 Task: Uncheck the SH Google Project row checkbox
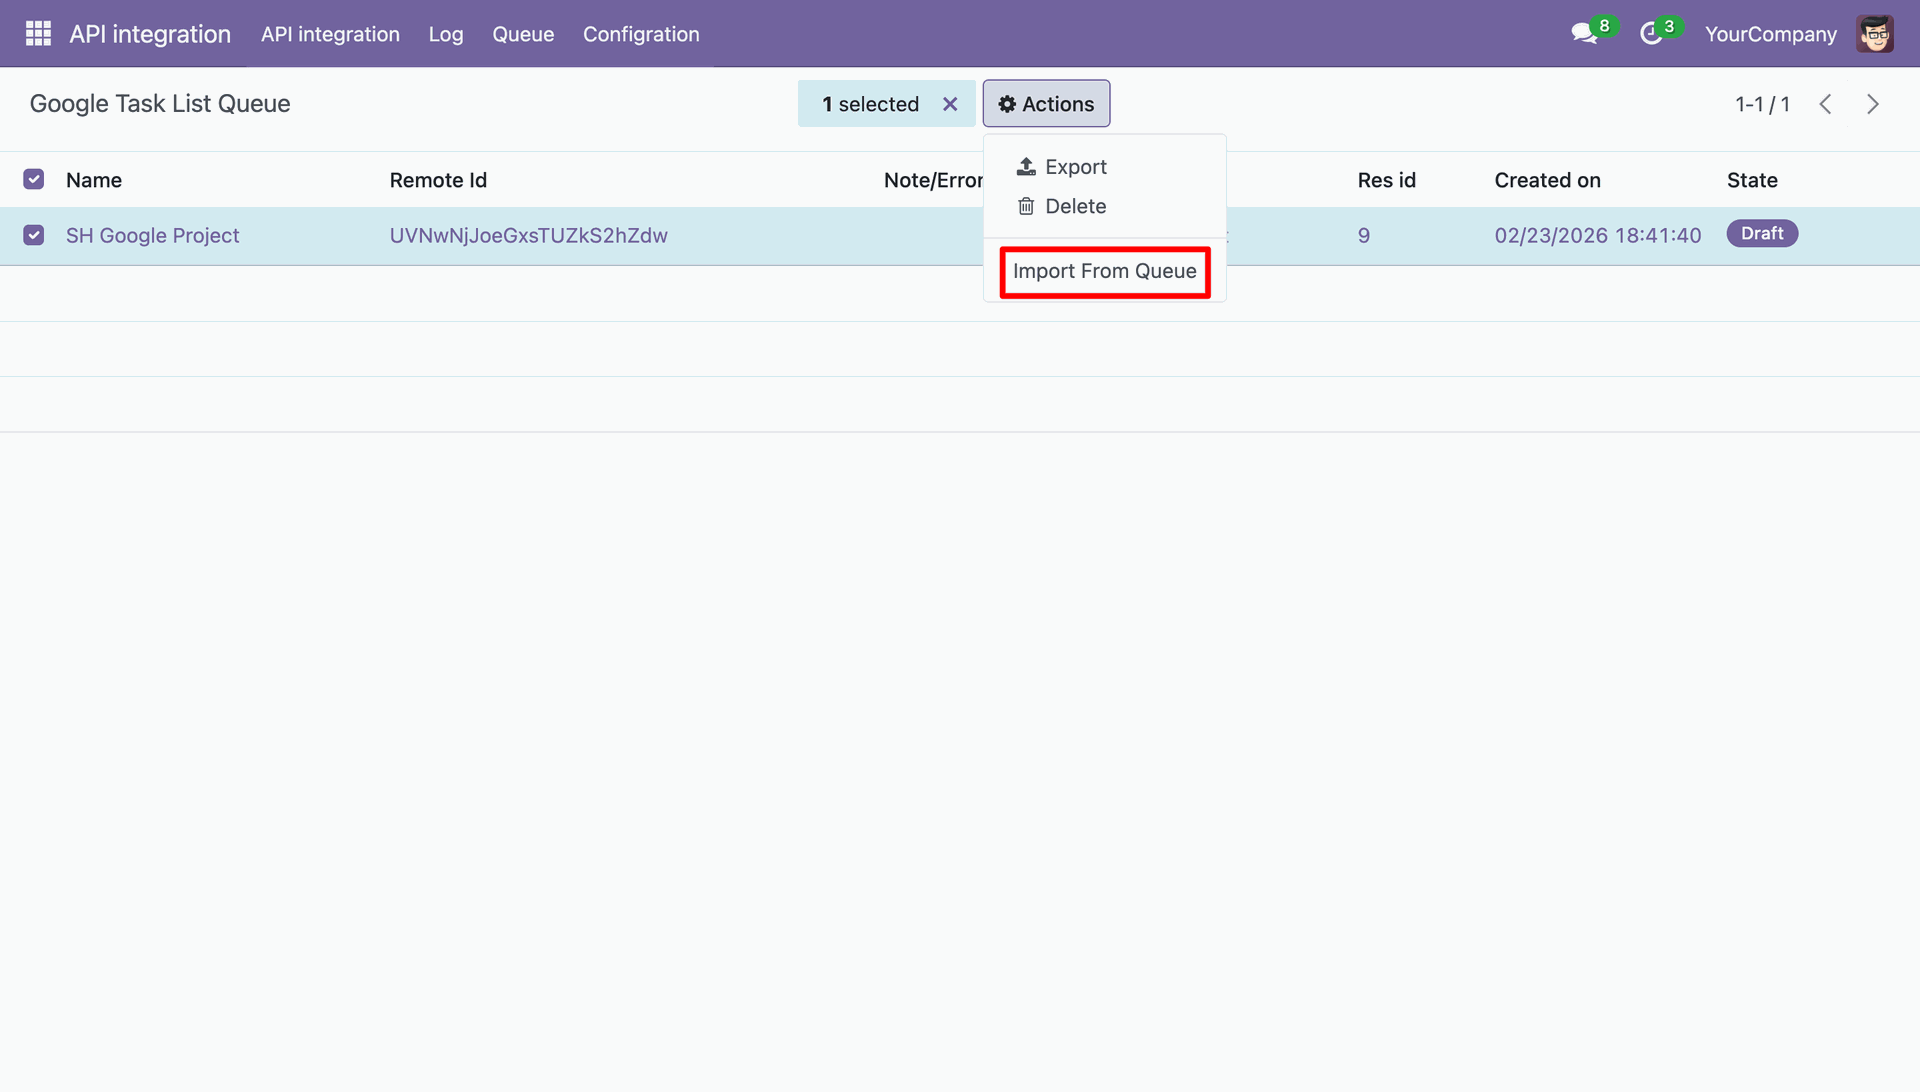click(x=34, y=235)
